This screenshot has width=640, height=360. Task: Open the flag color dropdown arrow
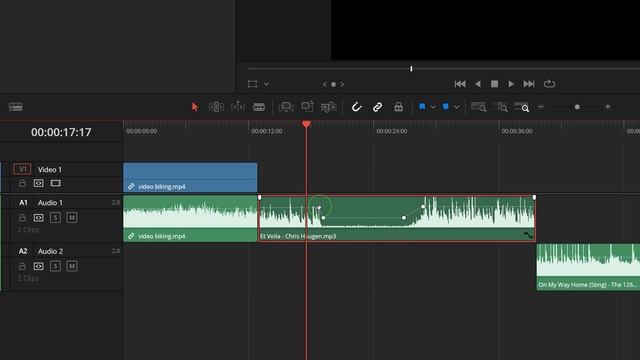pos(433,107)
